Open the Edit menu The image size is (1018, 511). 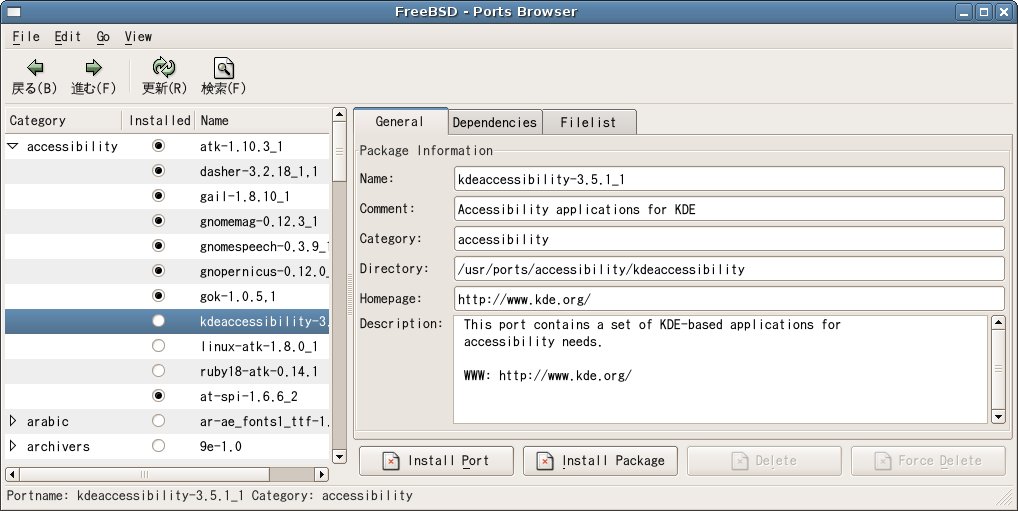tap(68, 37)
